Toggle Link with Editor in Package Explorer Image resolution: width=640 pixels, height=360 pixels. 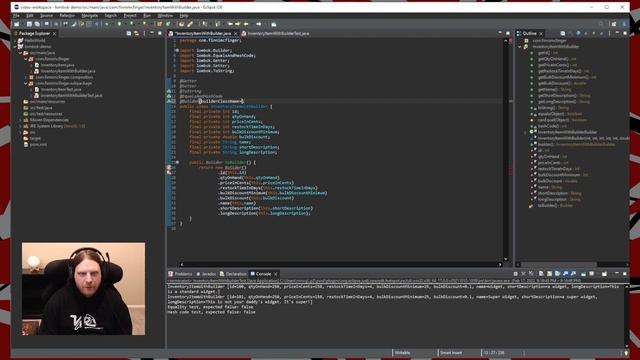[136, 33]
